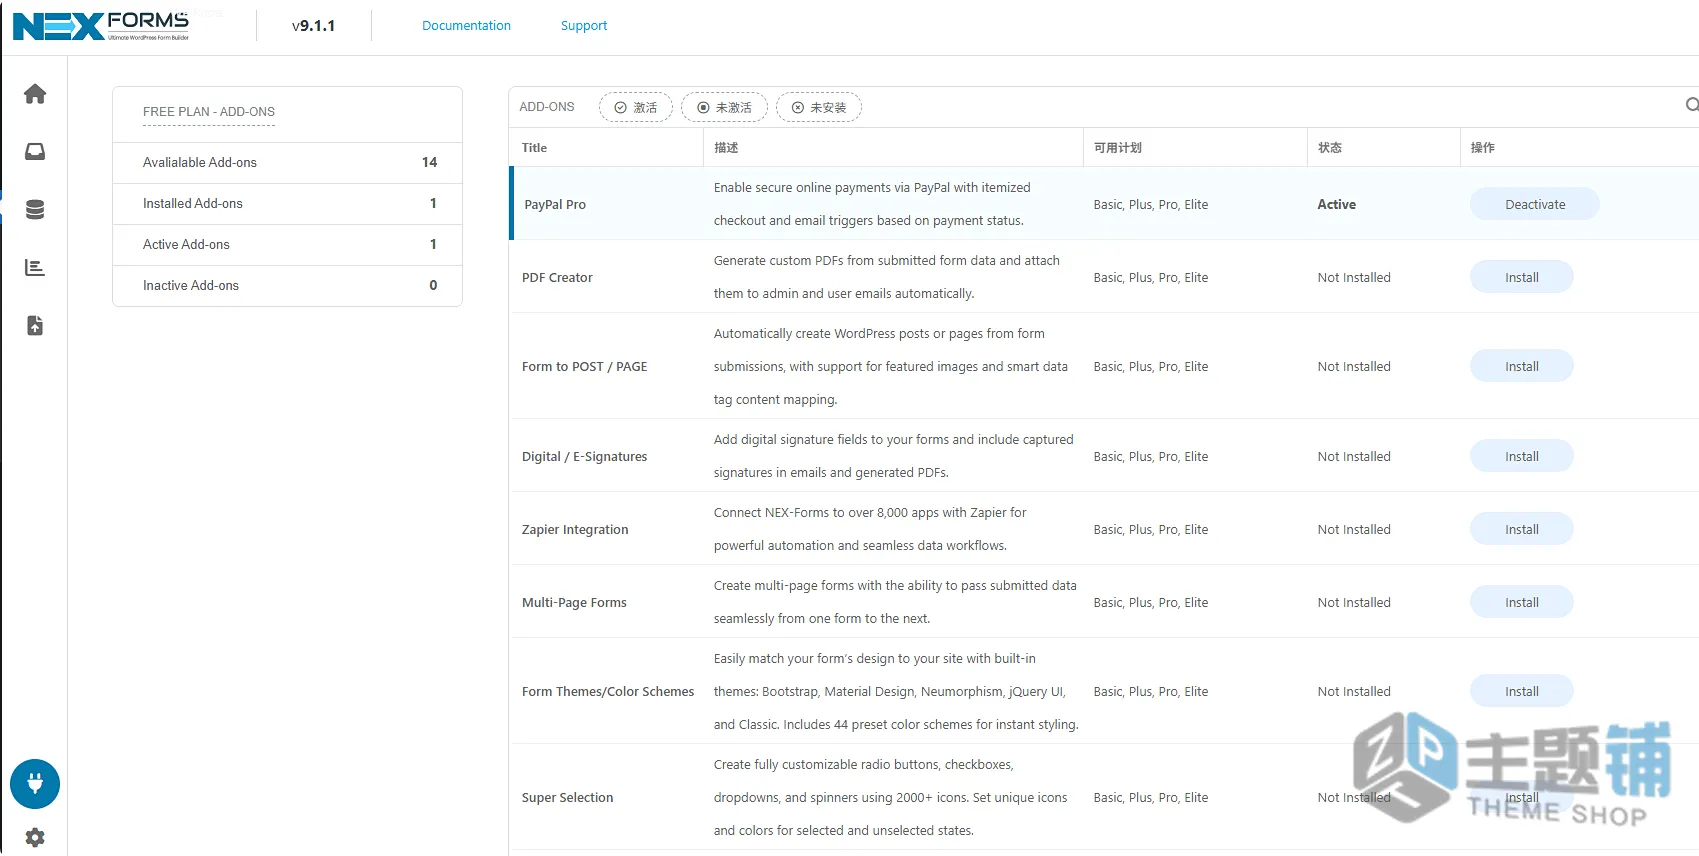Select the PayPal Pro title
Viewport: 1699px width, 856px height.
point(555,204)
